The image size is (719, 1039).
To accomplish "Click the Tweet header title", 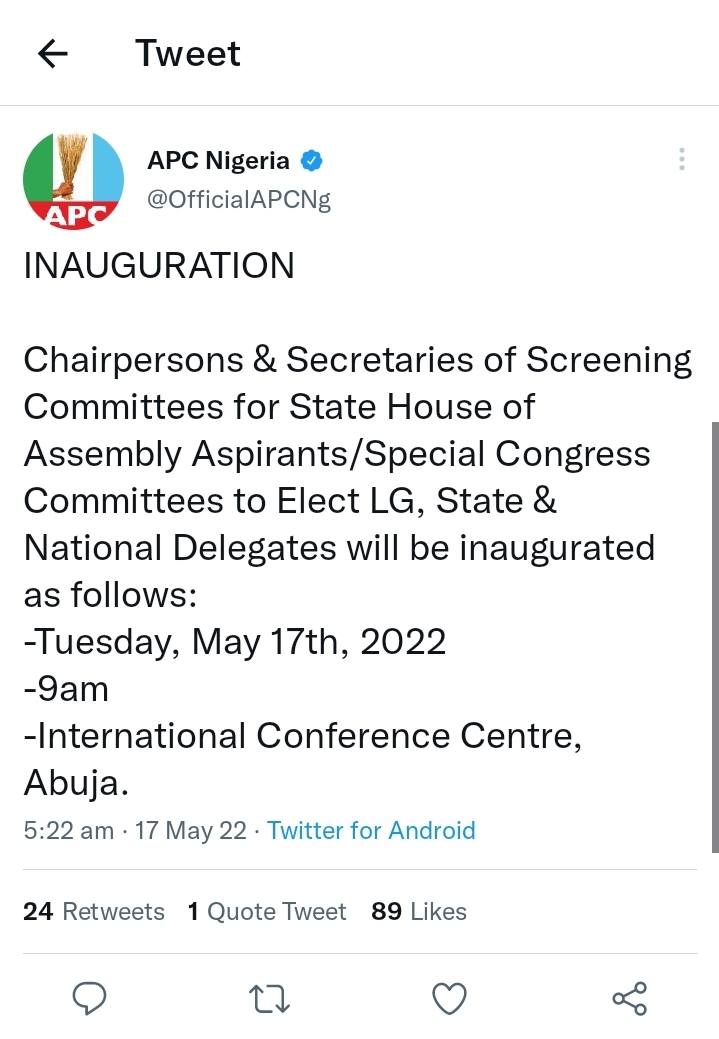I will pos(188,53).
